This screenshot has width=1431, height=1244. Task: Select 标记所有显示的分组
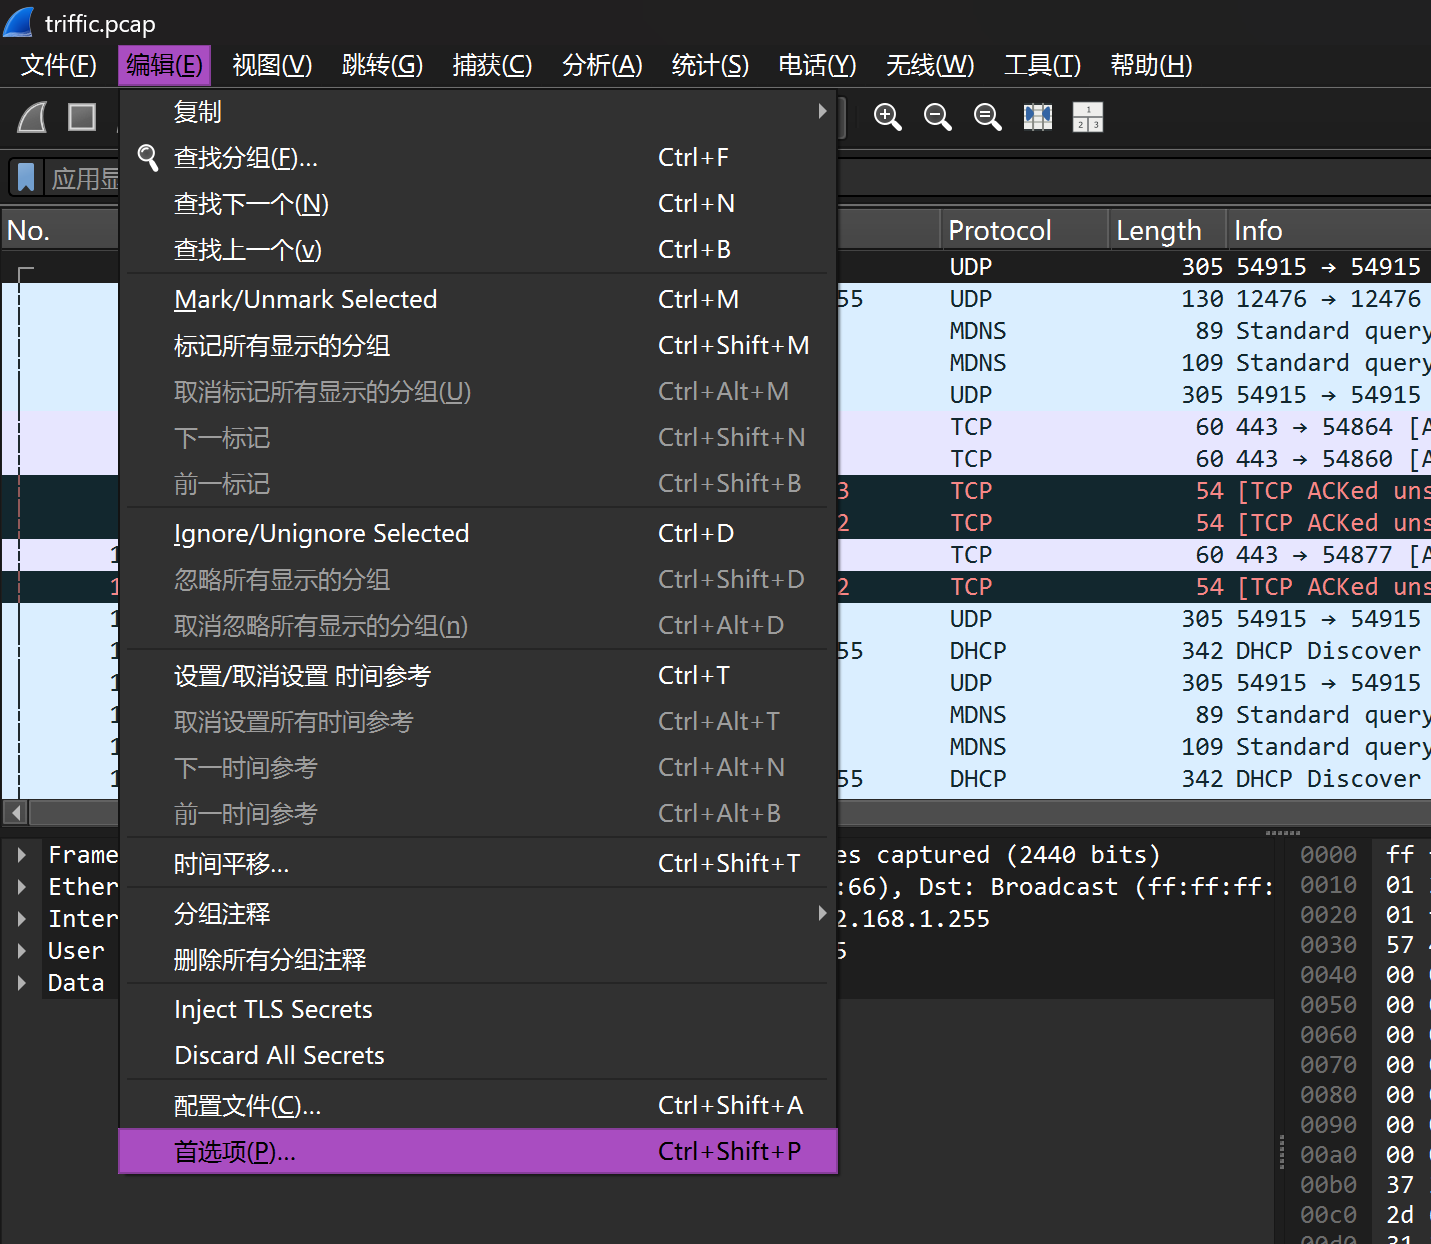[478, 345]
